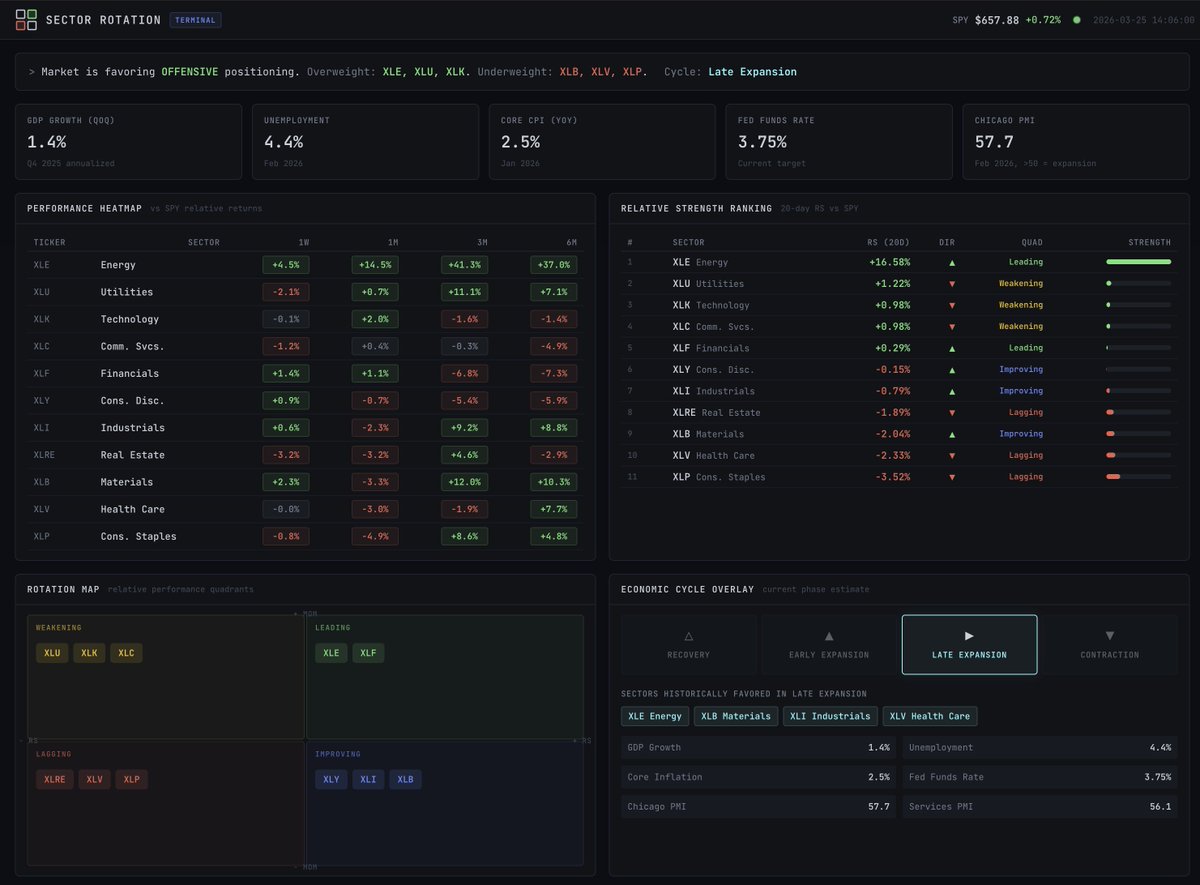1200x885 pixels.
Task: Click the down direction arrow for XLV Health Care
Action: pos(952,456)
